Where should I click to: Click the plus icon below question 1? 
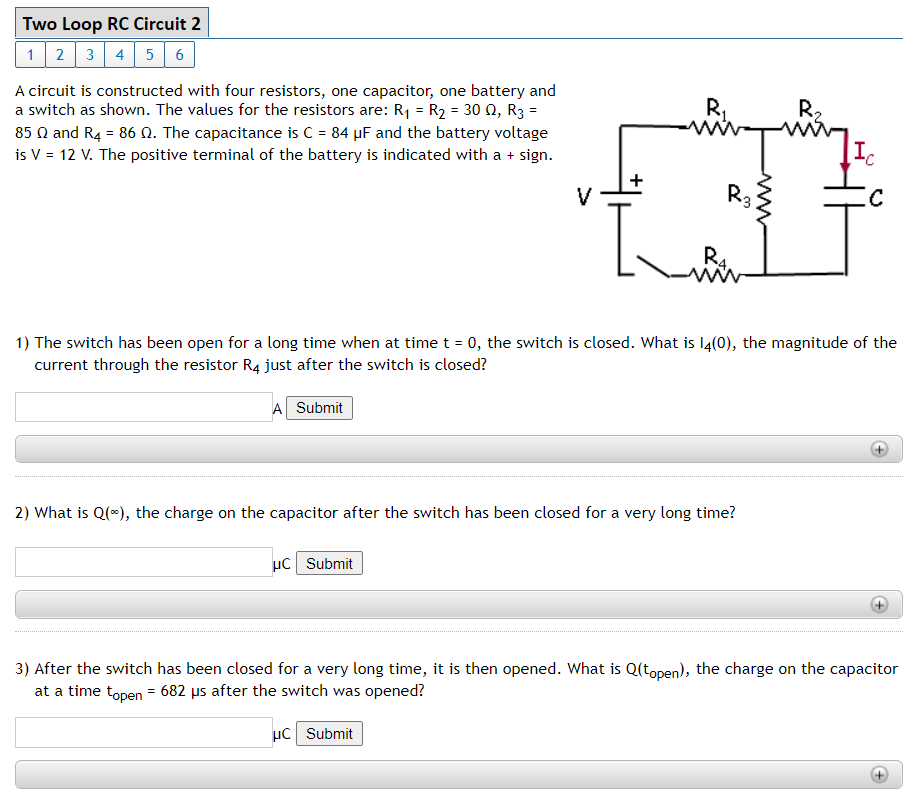coord(880,449)
